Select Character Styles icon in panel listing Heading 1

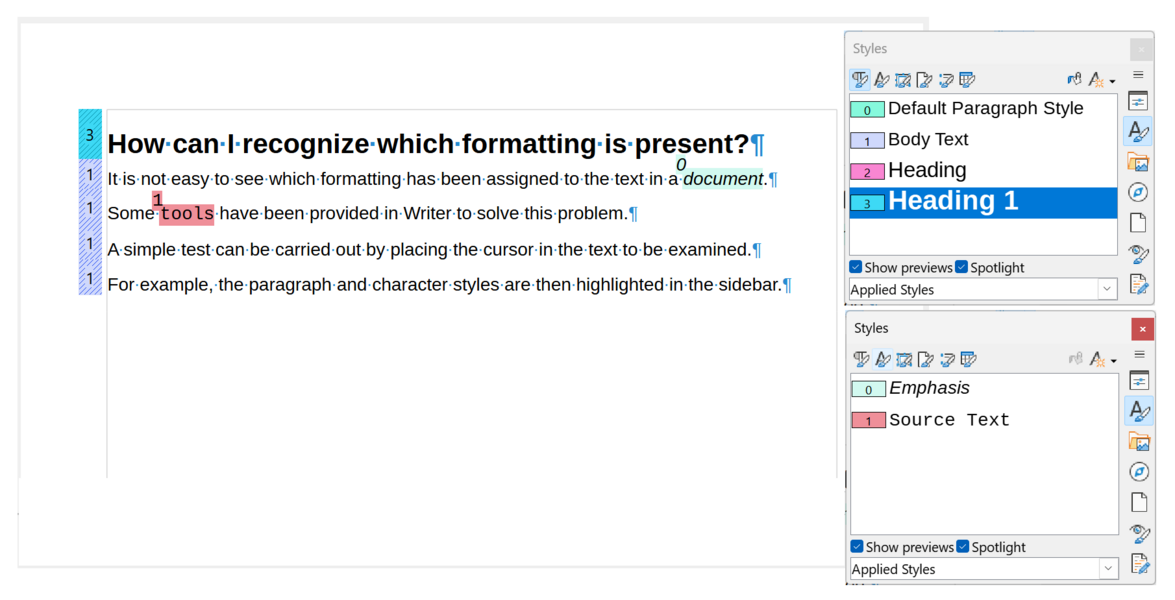click(x=881, y=79)
